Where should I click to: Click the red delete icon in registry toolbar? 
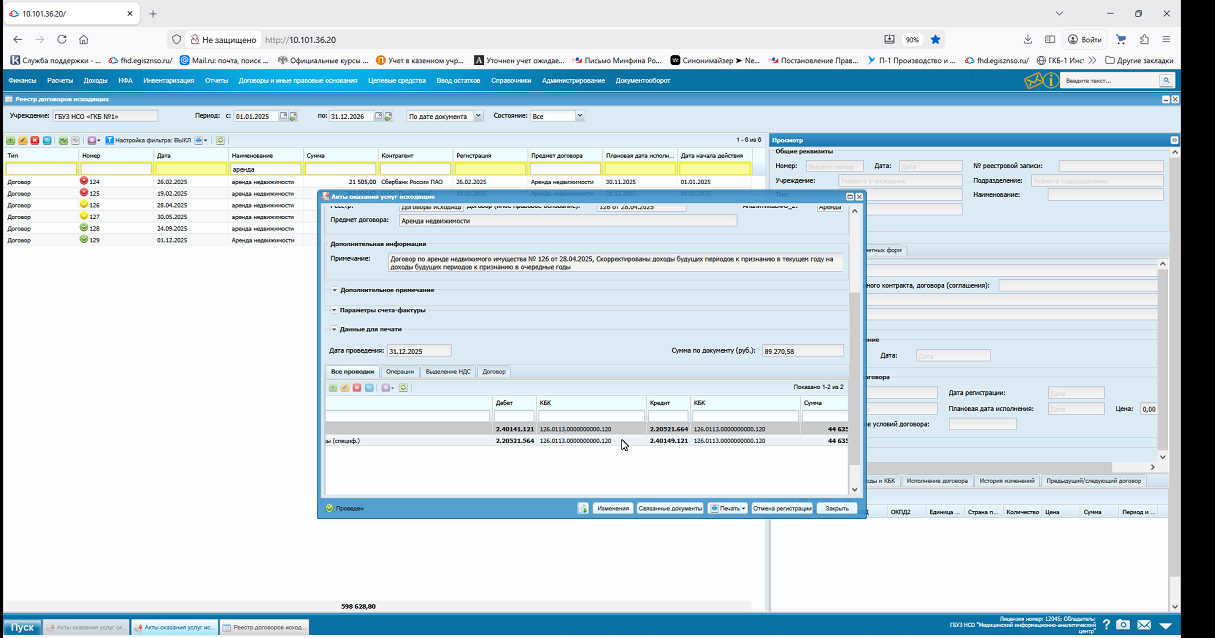click(x=35, y=140)
